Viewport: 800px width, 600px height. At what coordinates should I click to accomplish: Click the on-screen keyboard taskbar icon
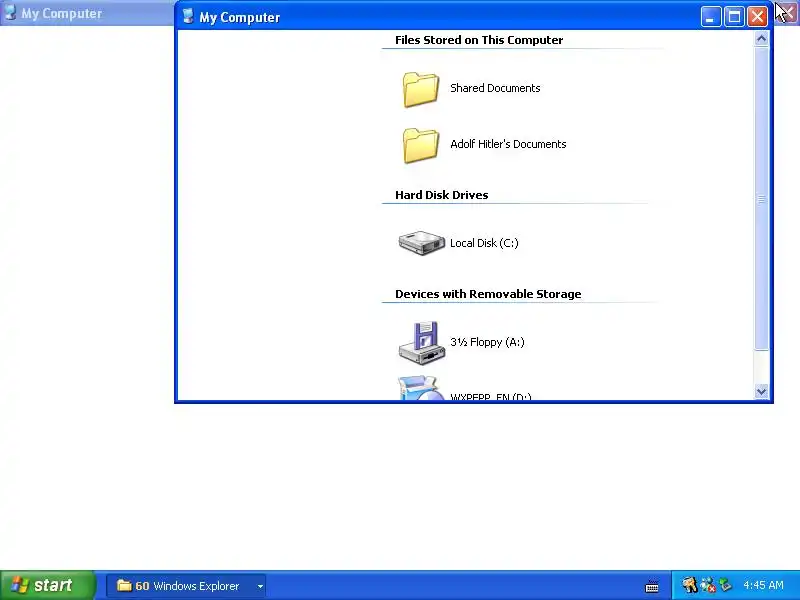click(x=652, y=586)
